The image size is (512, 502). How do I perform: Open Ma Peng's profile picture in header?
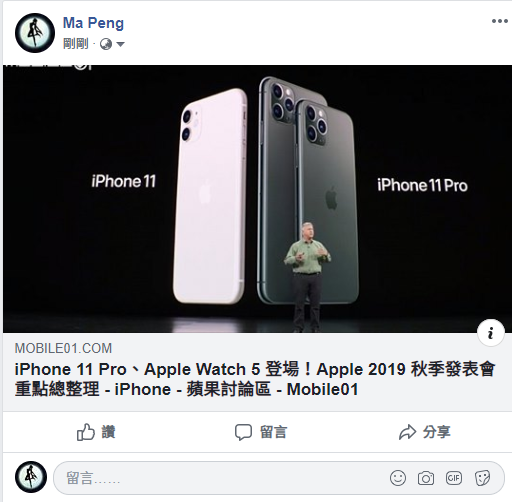(35, 33)
